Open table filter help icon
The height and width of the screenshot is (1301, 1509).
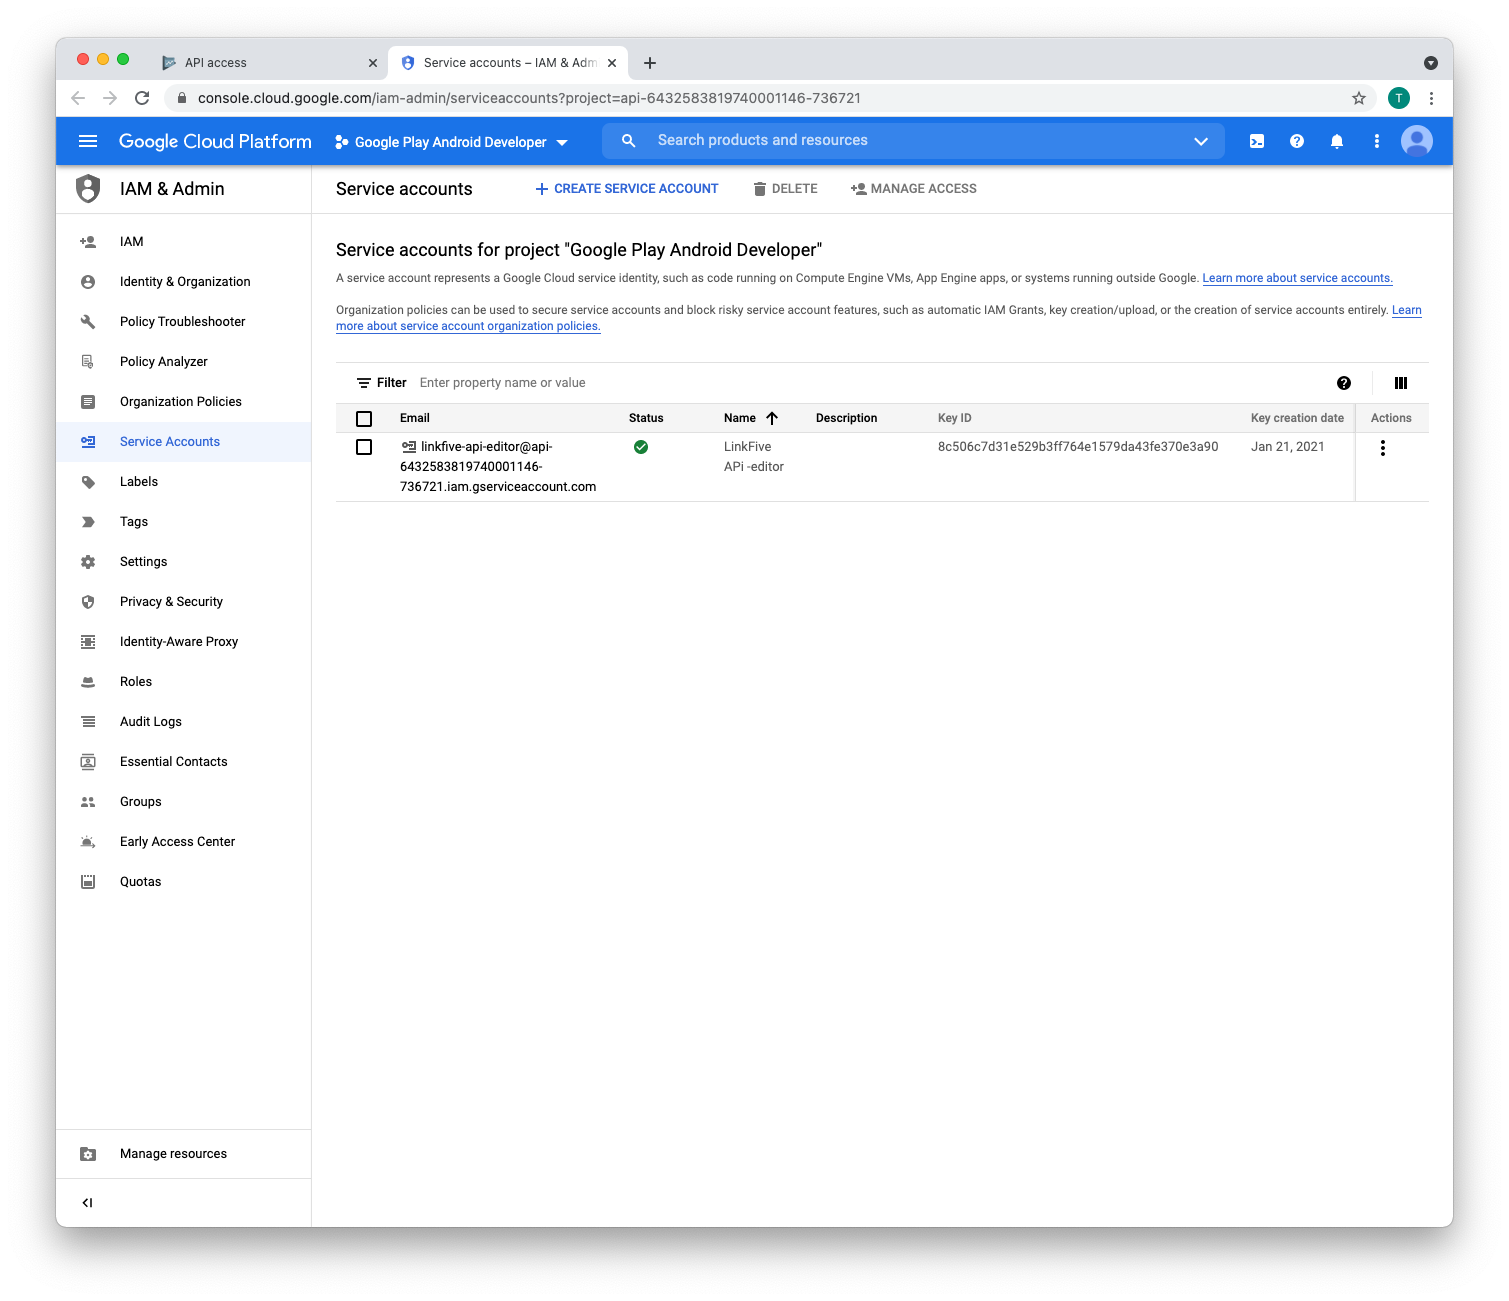click(1344, 383)
